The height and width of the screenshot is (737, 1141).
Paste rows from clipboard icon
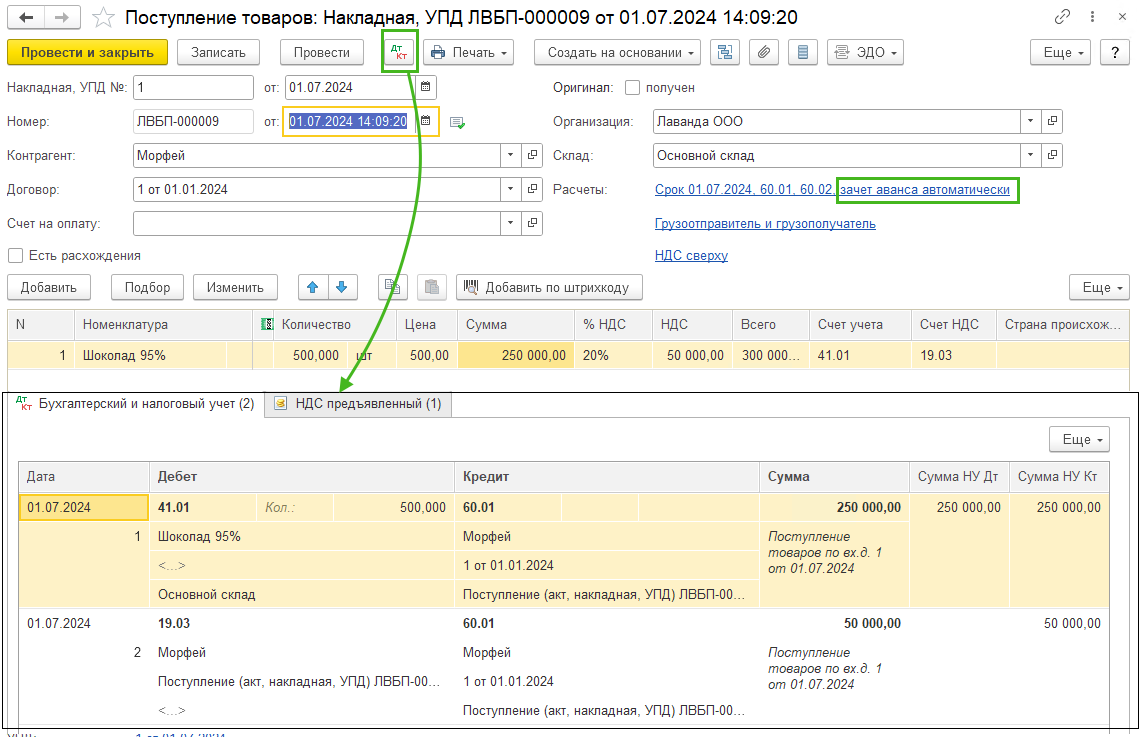432,287
